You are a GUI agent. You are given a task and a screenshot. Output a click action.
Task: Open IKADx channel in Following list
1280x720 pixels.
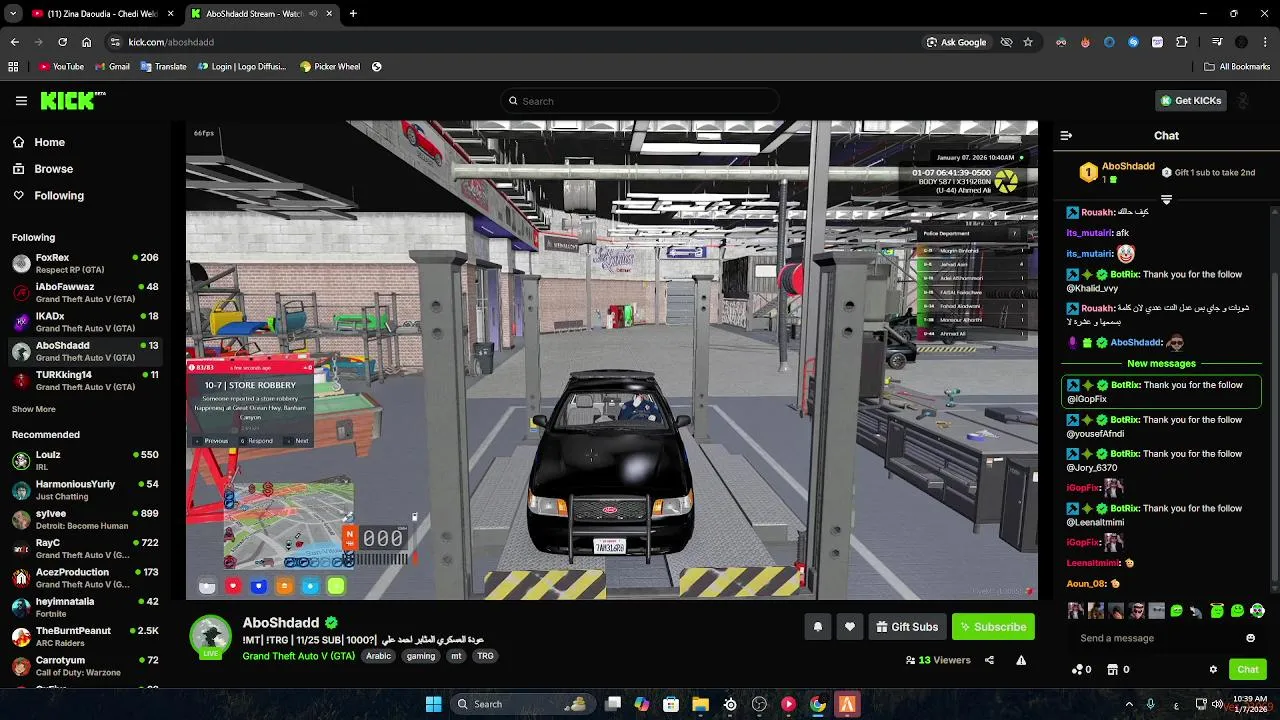click(85, 322)
